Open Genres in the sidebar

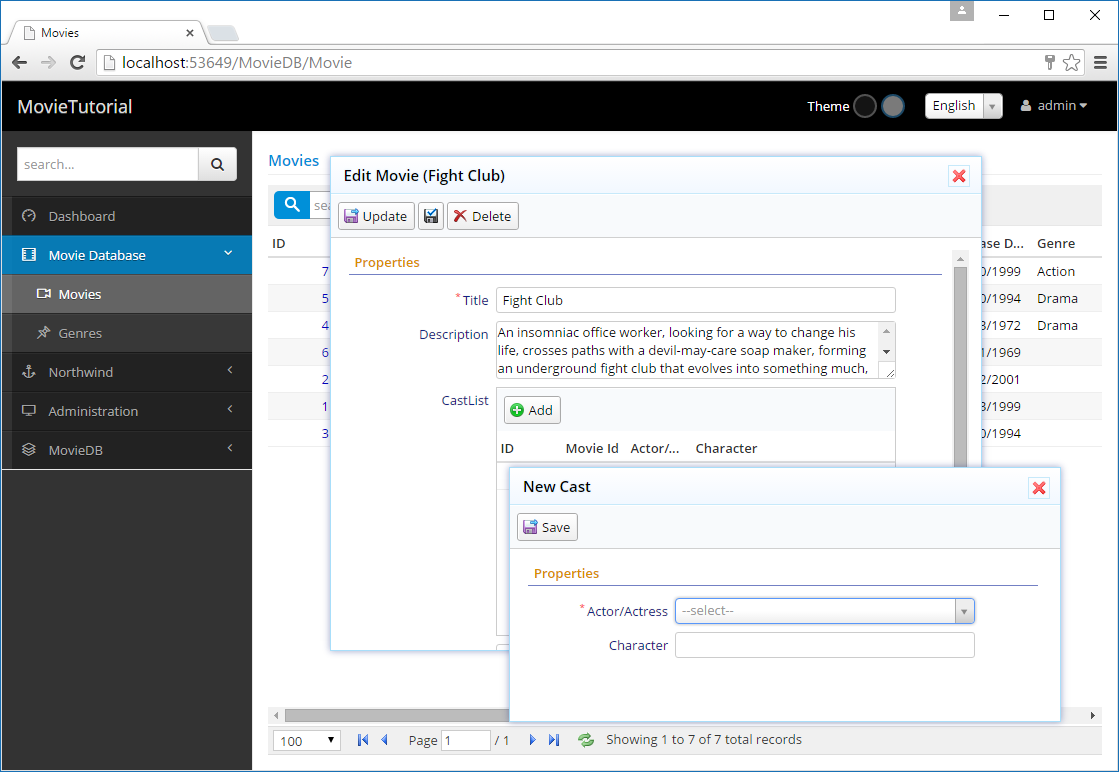[80, 333]
